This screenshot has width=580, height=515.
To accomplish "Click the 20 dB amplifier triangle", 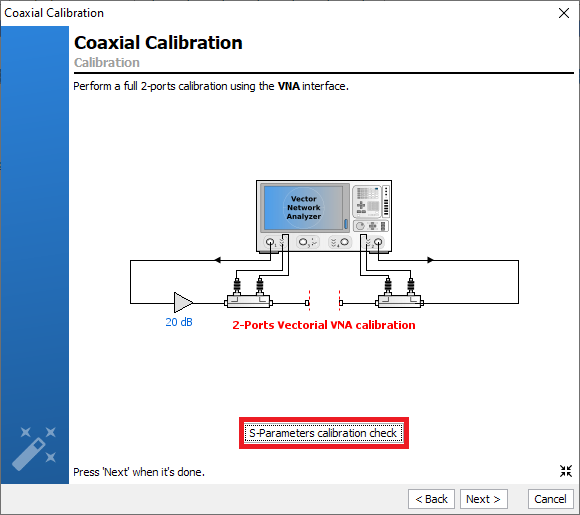I will [183, 303].
